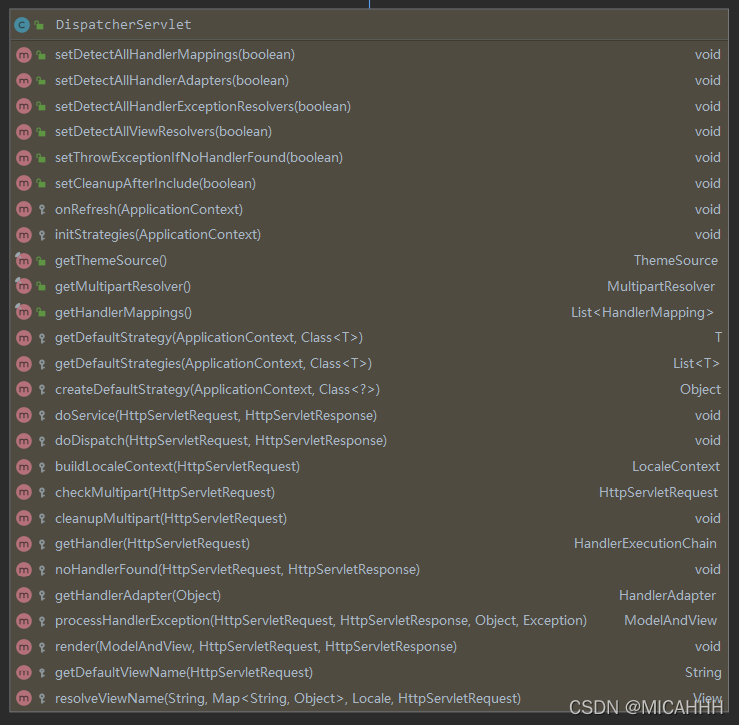Click method icon for setDetectAllHandlerMappings
The height and width of the screenshot is (725, 739).
[x=24, y=55]
